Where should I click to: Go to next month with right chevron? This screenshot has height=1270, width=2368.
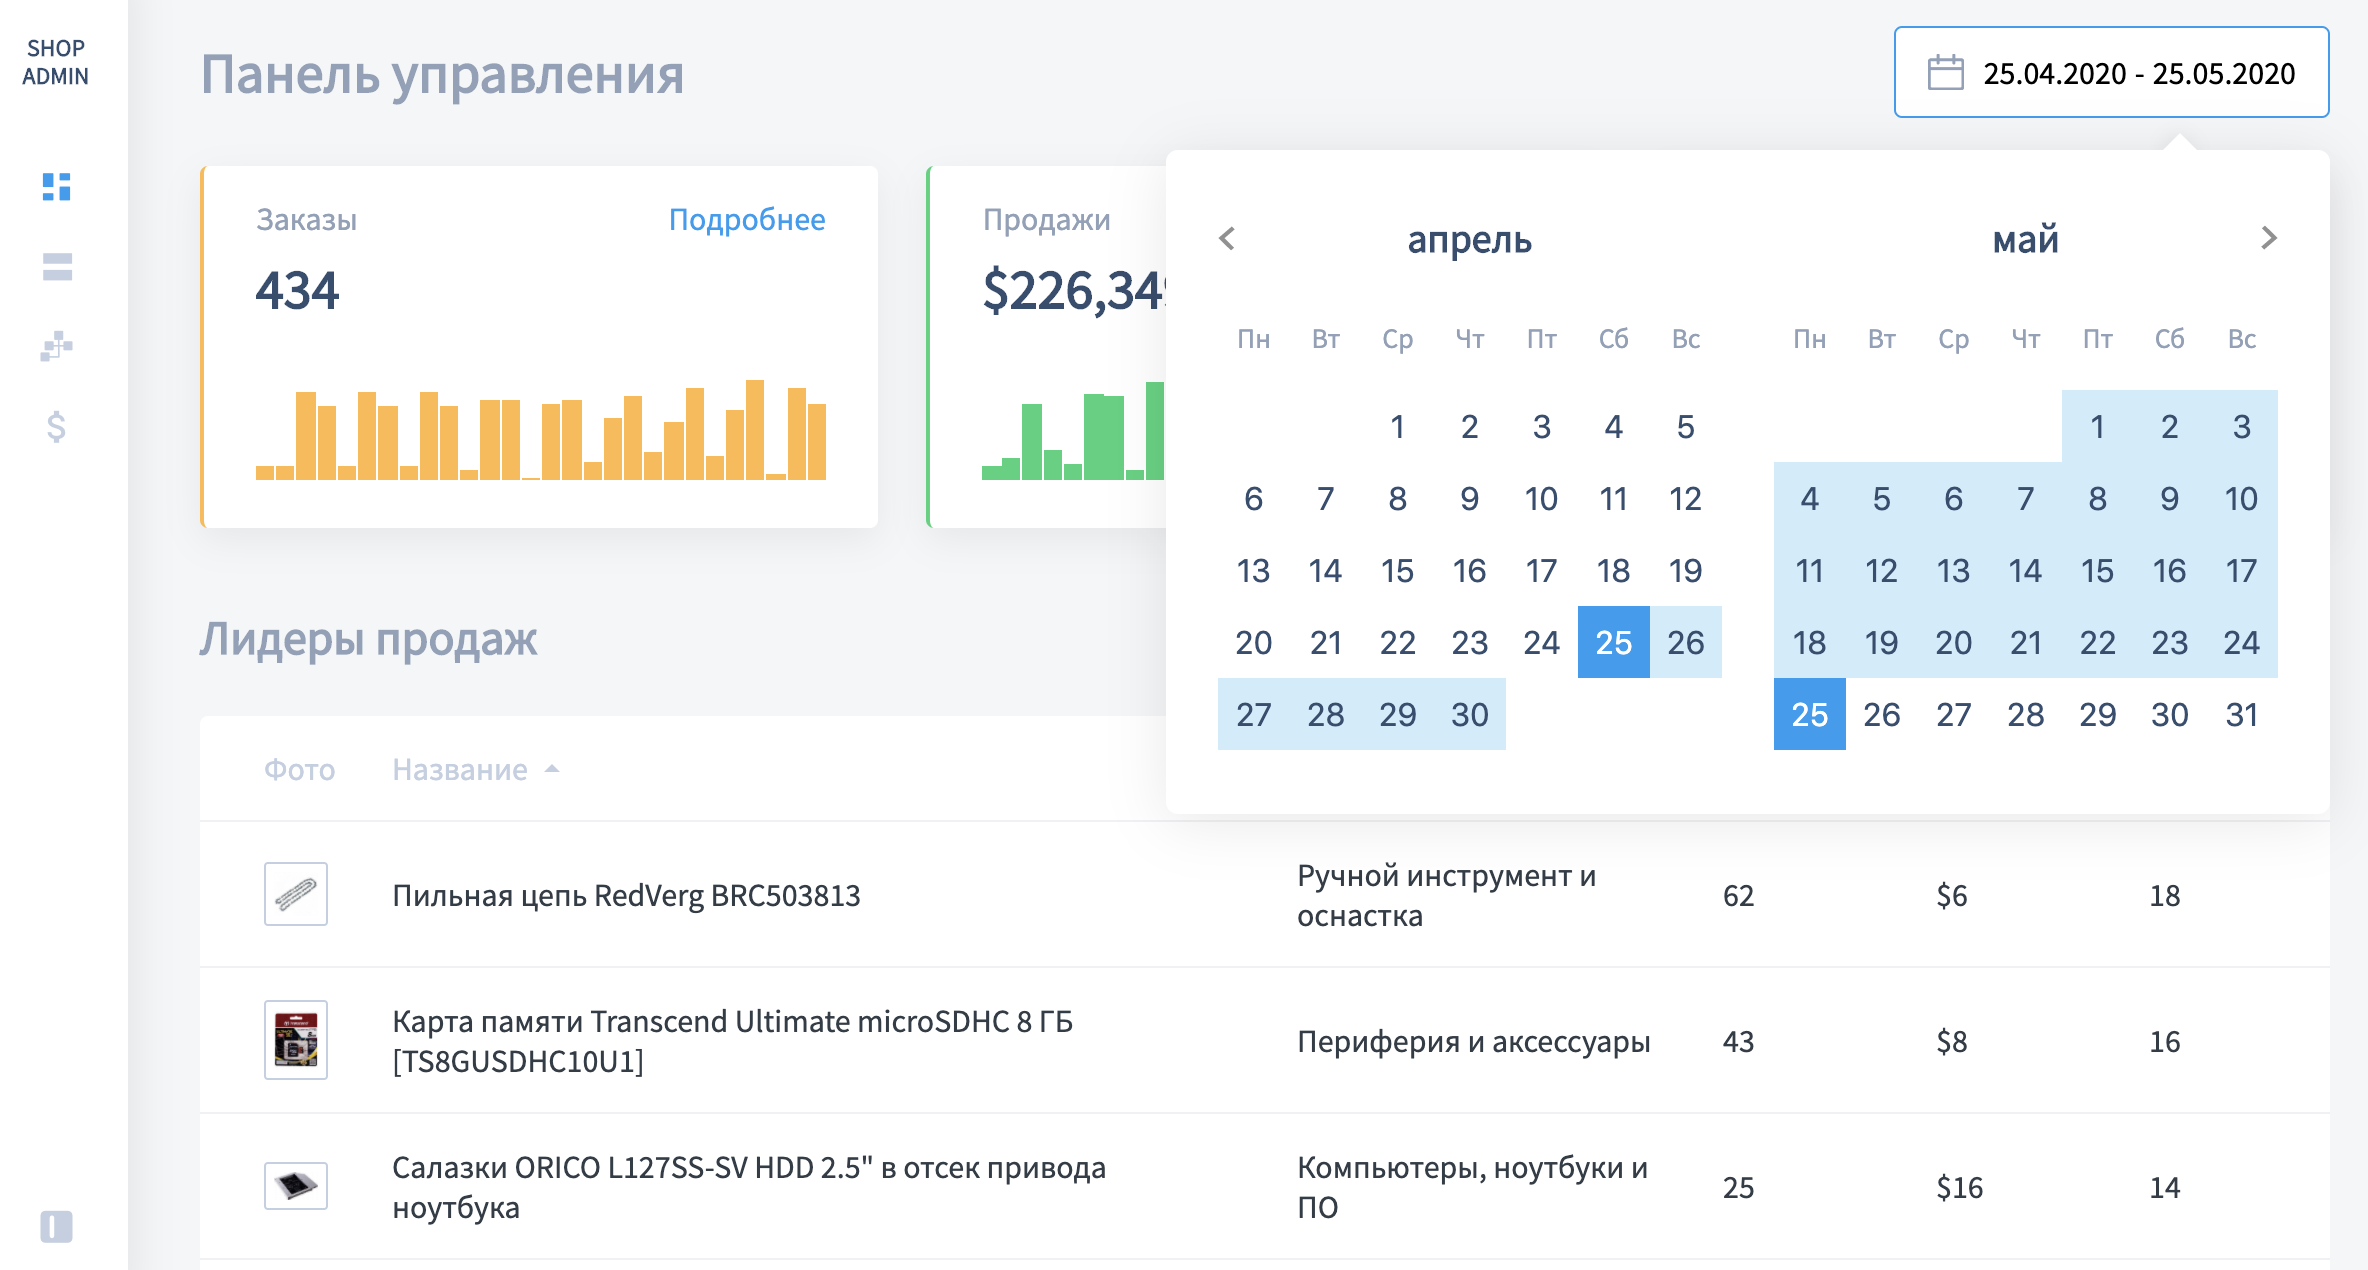pos(2268,238)
